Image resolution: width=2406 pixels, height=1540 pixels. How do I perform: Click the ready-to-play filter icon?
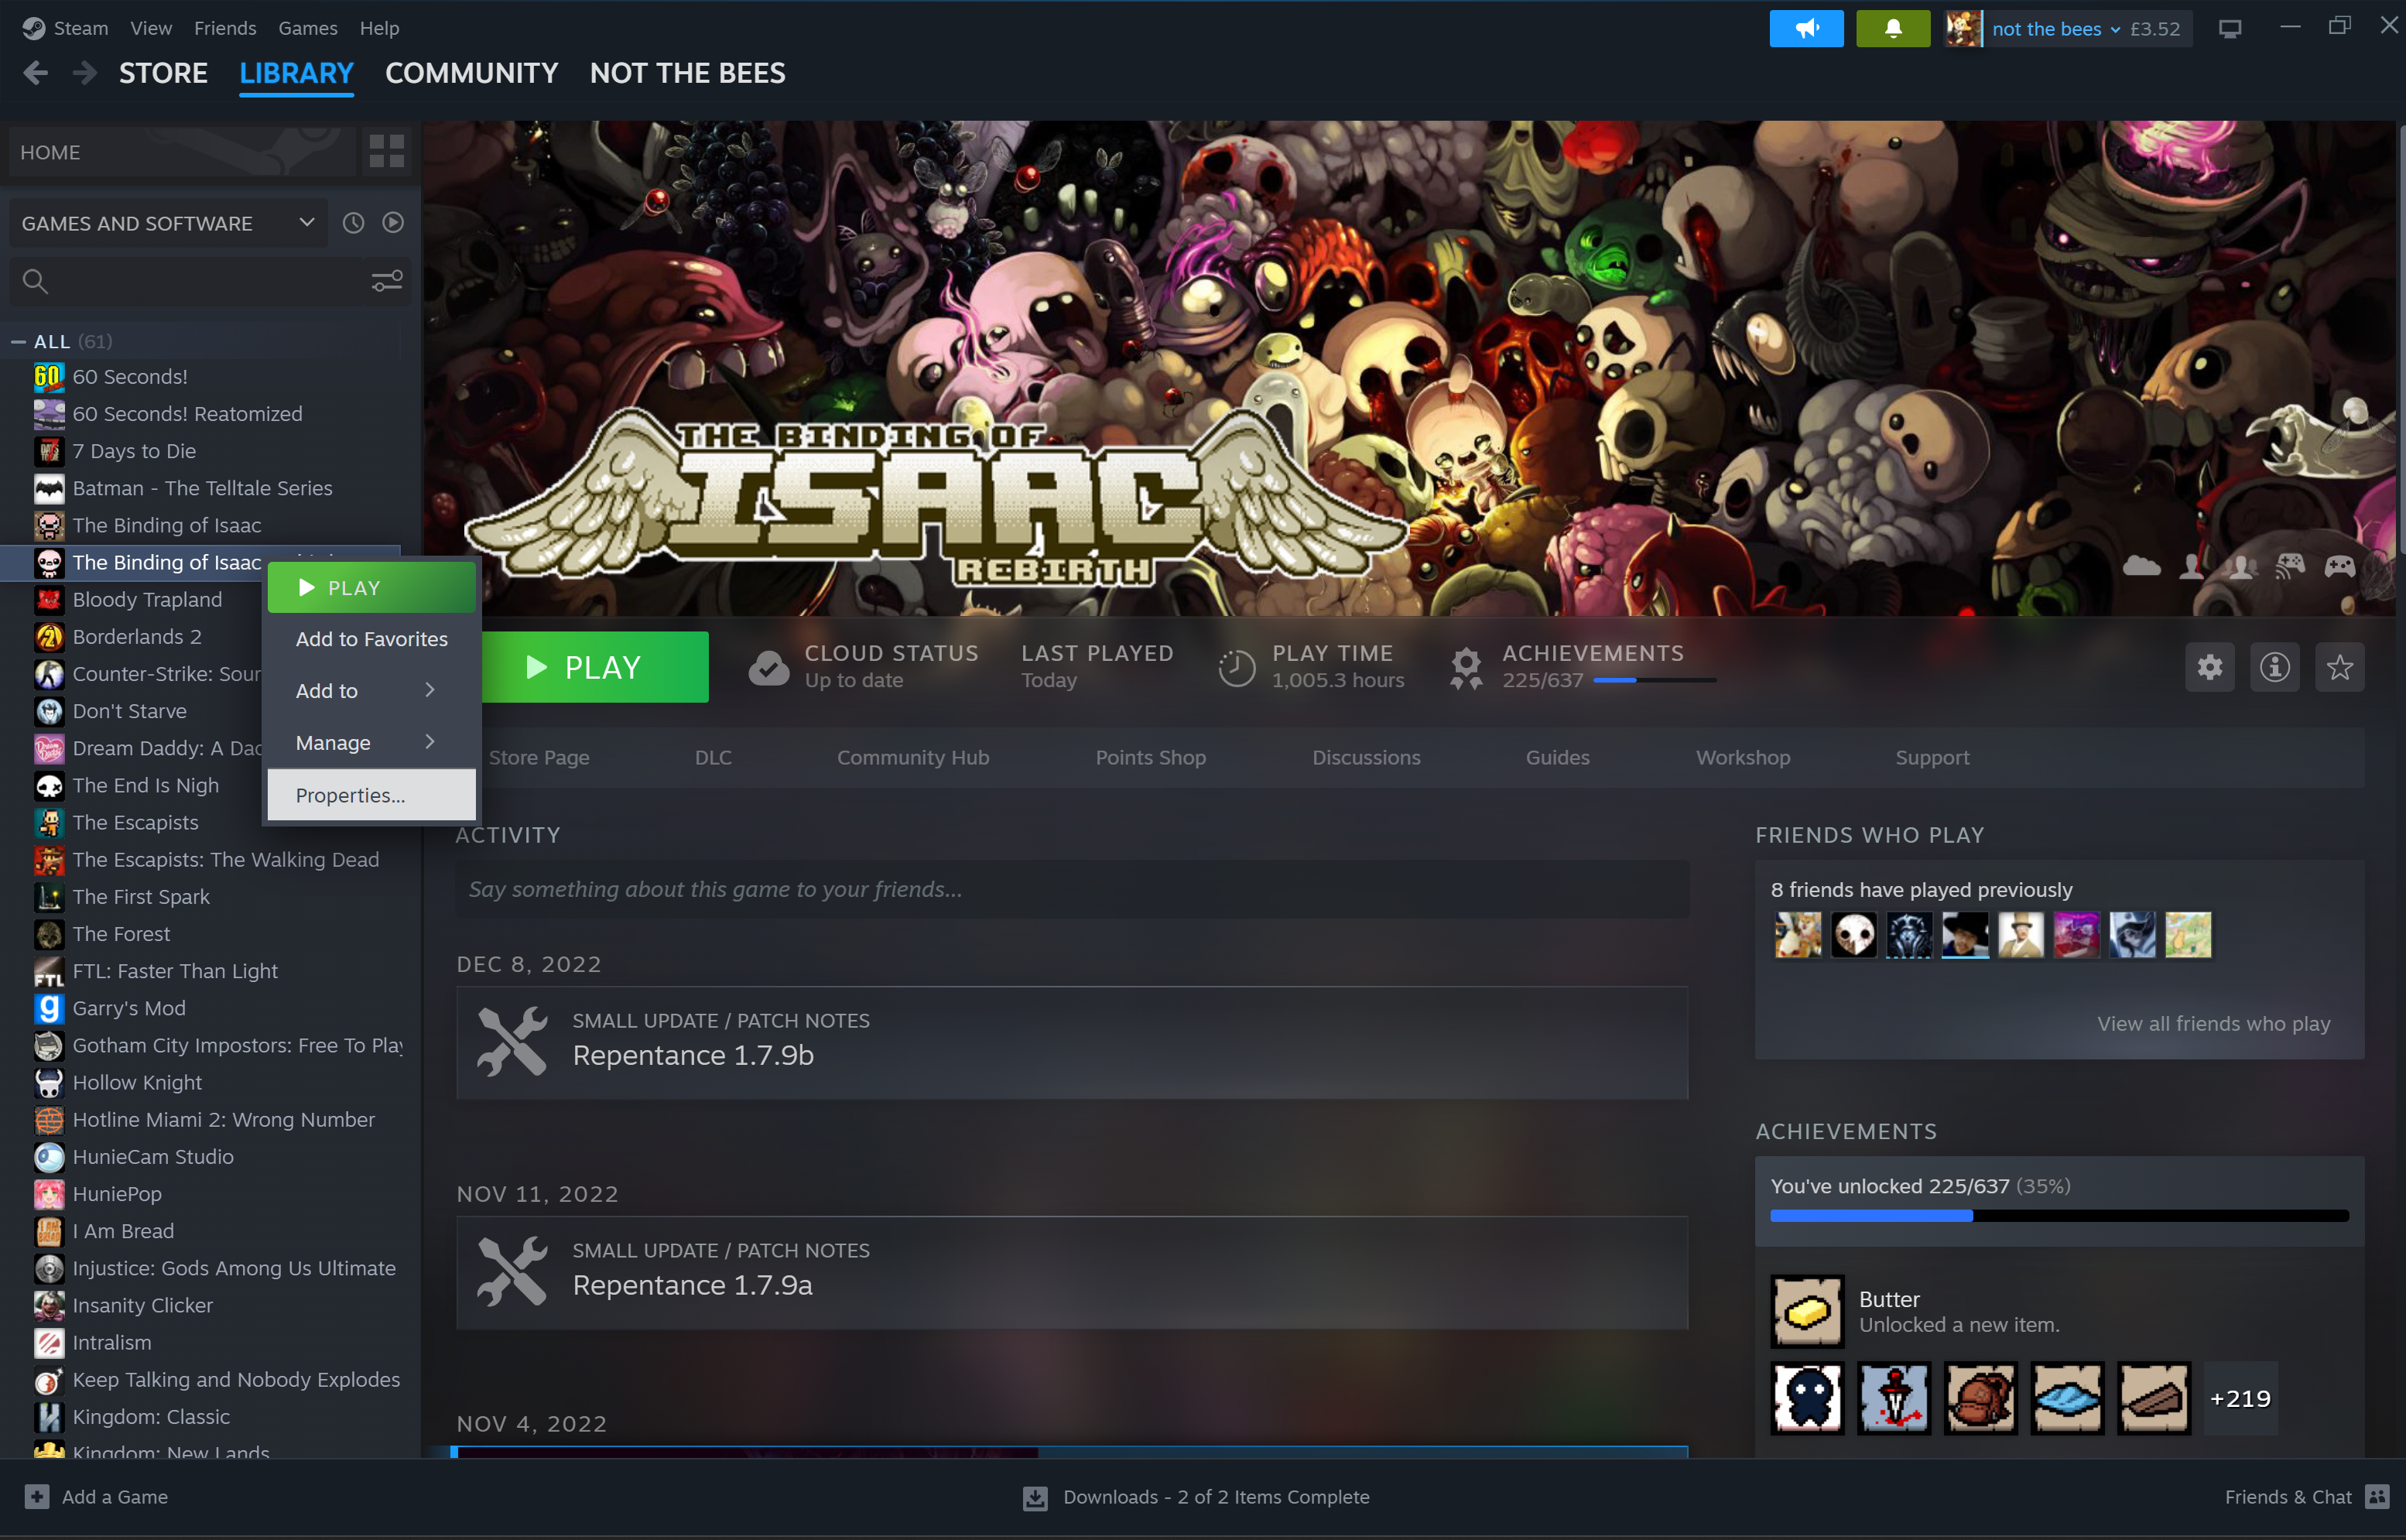[393, 223]
